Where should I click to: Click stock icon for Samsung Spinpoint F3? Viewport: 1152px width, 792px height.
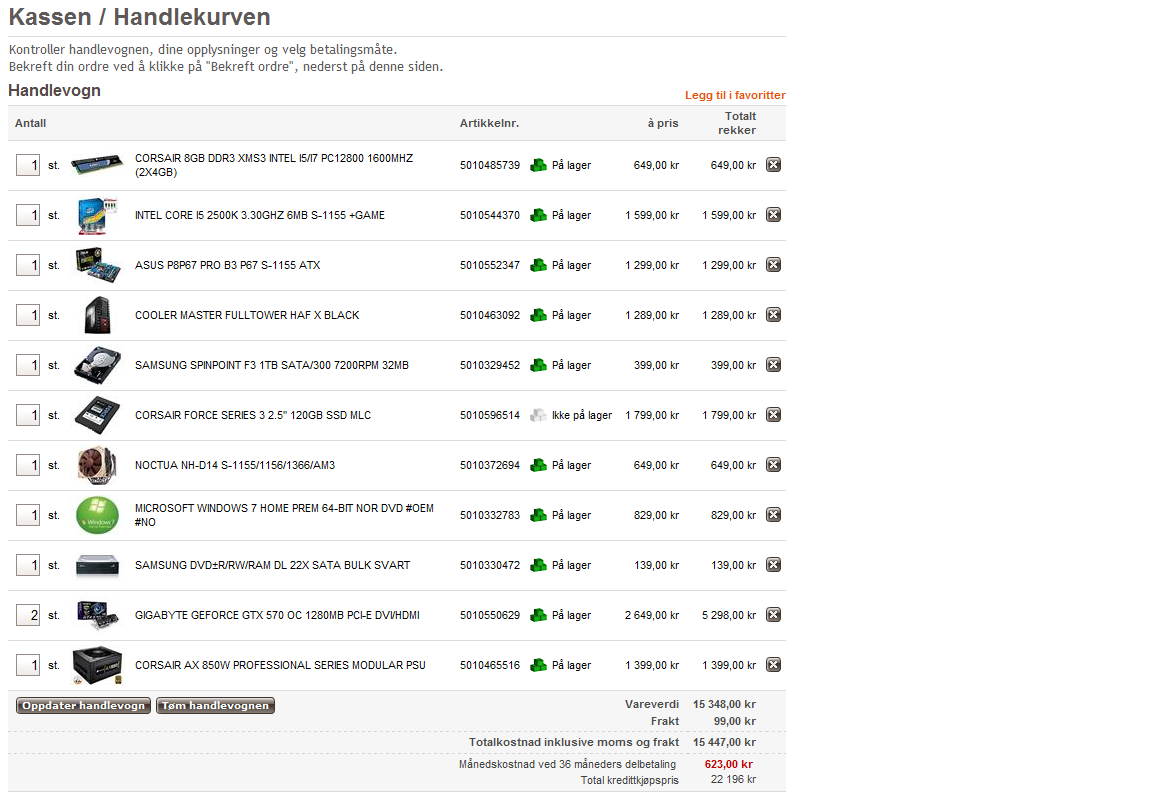pyautogui.click(x=539, y=365)
